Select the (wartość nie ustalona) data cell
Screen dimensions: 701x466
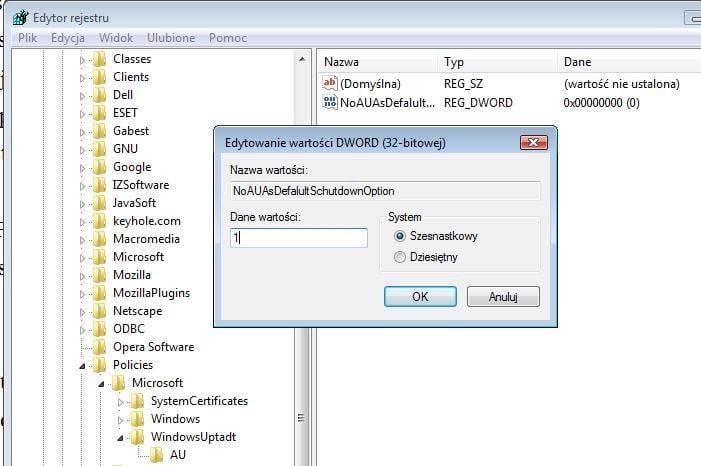621,84
